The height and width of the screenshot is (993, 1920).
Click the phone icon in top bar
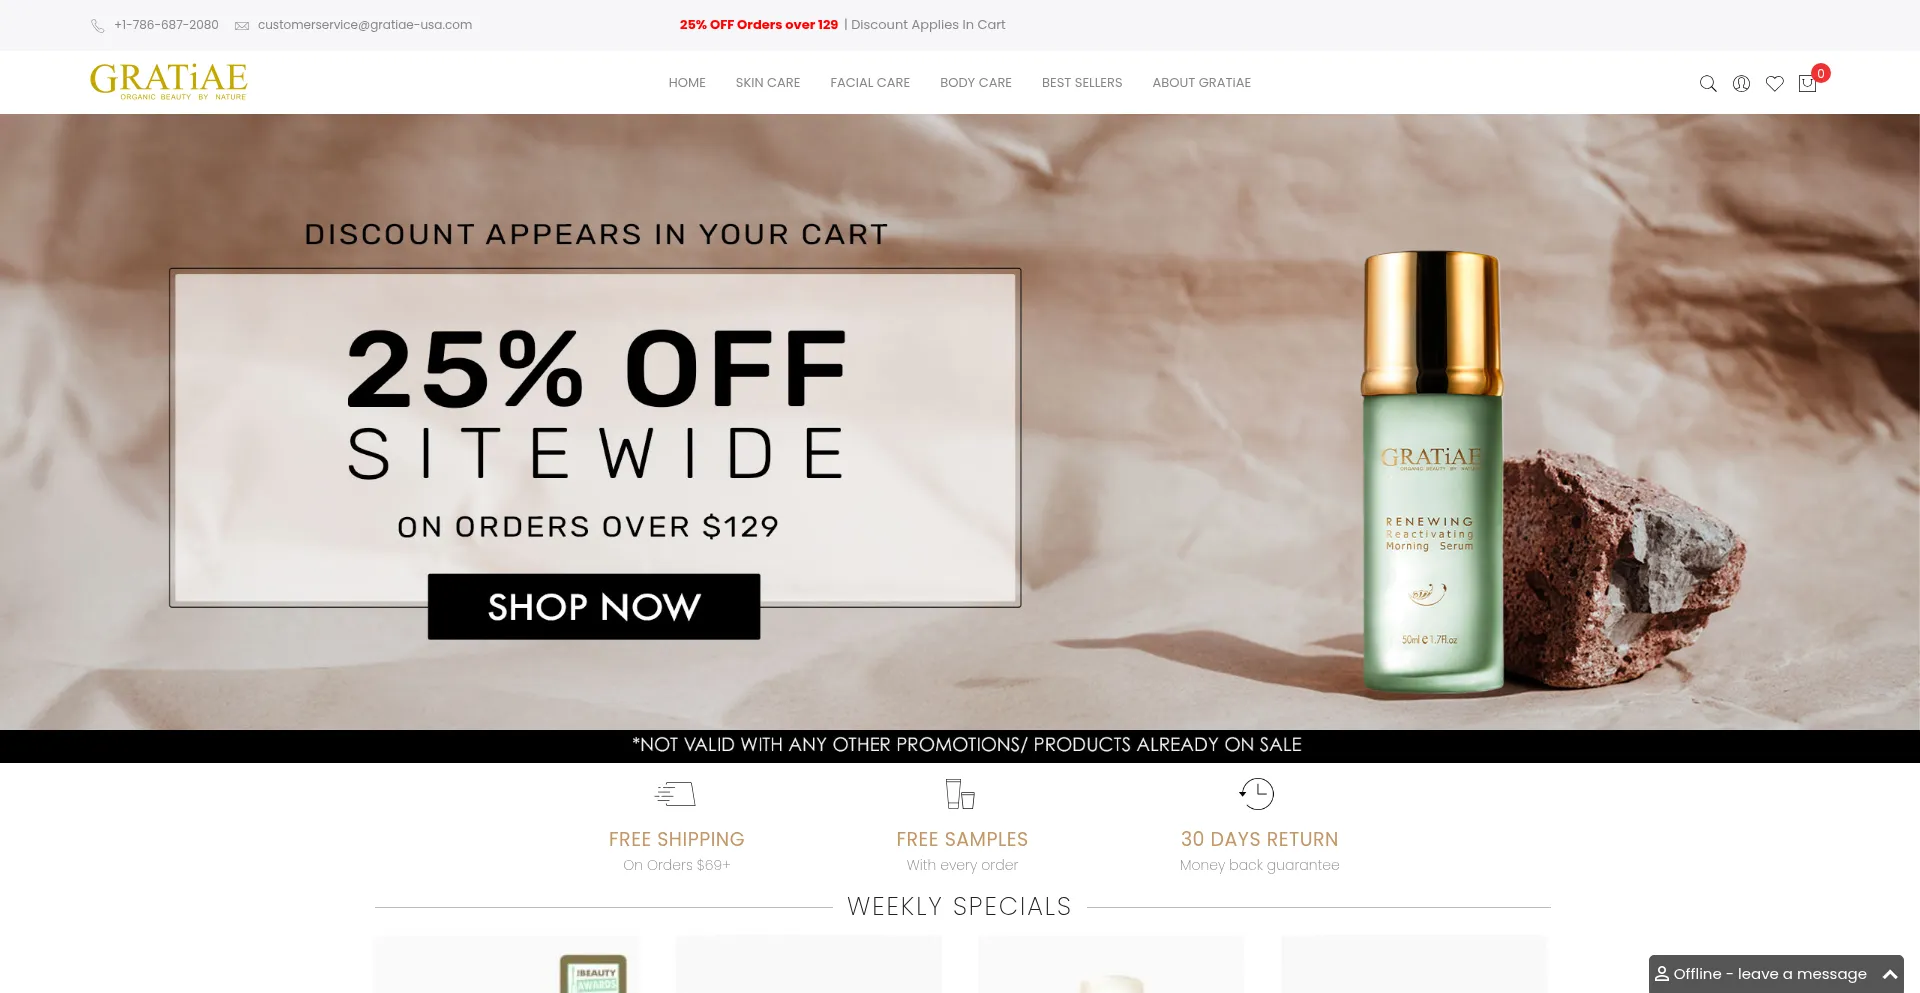click(x=98, y=26)
